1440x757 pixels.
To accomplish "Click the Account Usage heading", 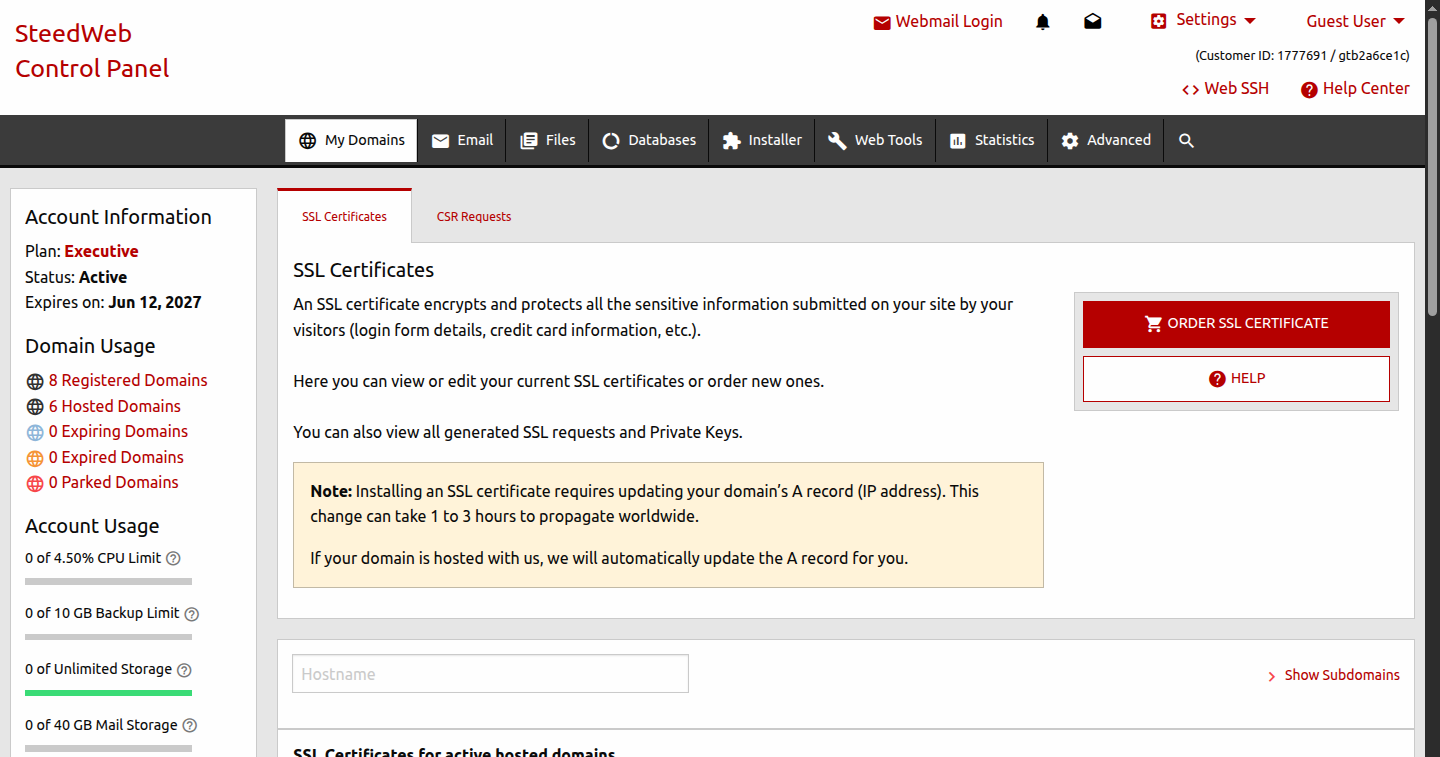I will pos(92,526).
